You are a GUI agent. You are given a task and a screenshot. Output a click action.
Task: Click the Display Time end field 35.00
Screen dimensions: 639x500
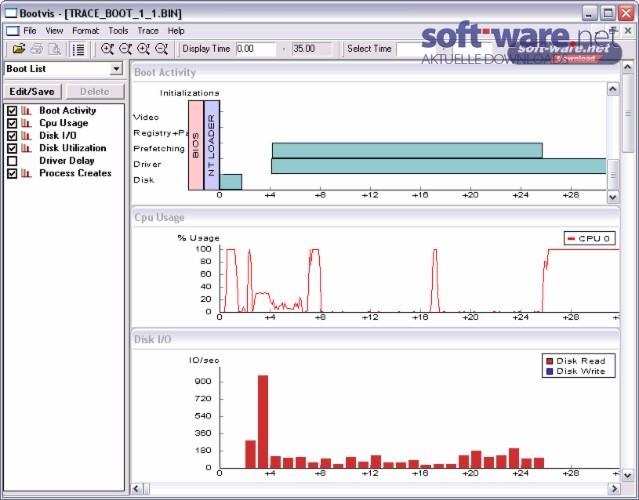pyautogui.click(x=312, y=49)
